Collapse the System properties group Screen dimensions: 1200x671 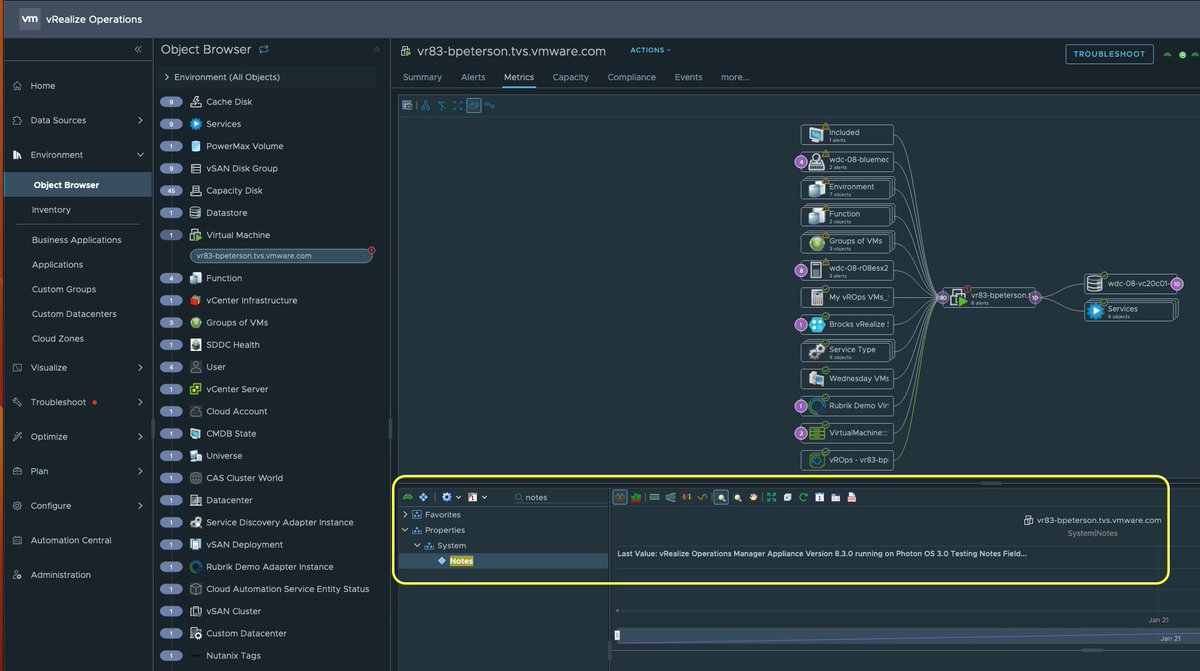[x=417, y=546]
